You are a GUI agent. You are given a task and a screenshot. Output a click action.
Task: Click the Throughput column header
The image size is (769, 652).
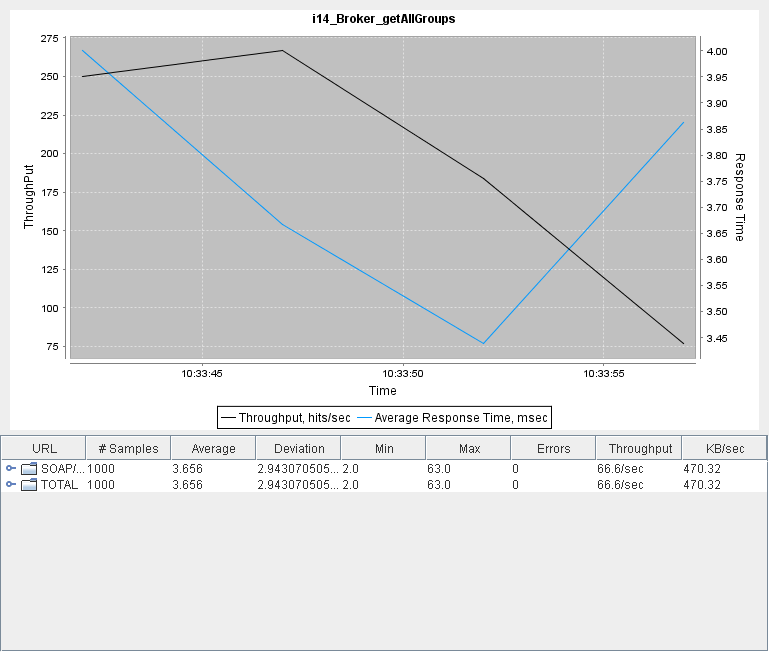[639, 448]
